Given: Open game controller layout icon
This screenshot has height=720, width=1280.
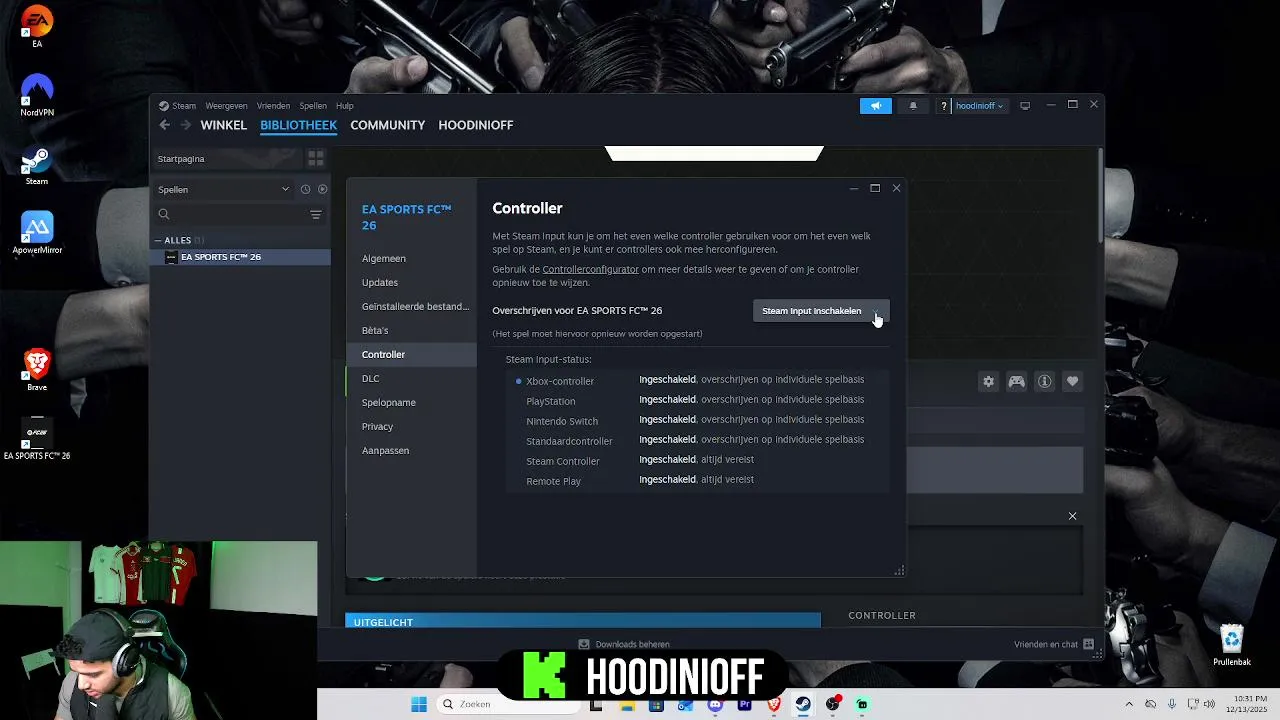Looking at the screenshot, I should [1016, 381].
